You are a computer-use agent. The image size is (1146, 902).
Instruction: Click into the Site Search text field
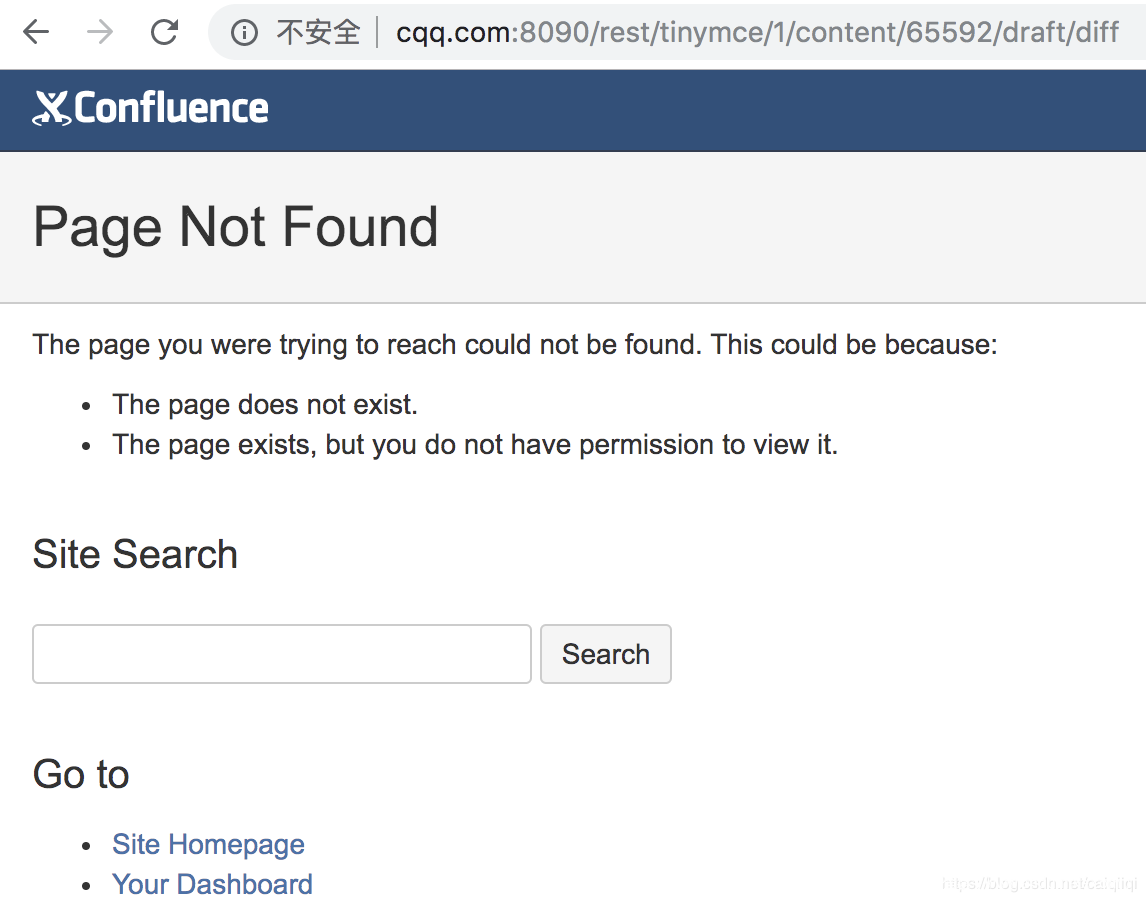[282, 654]
